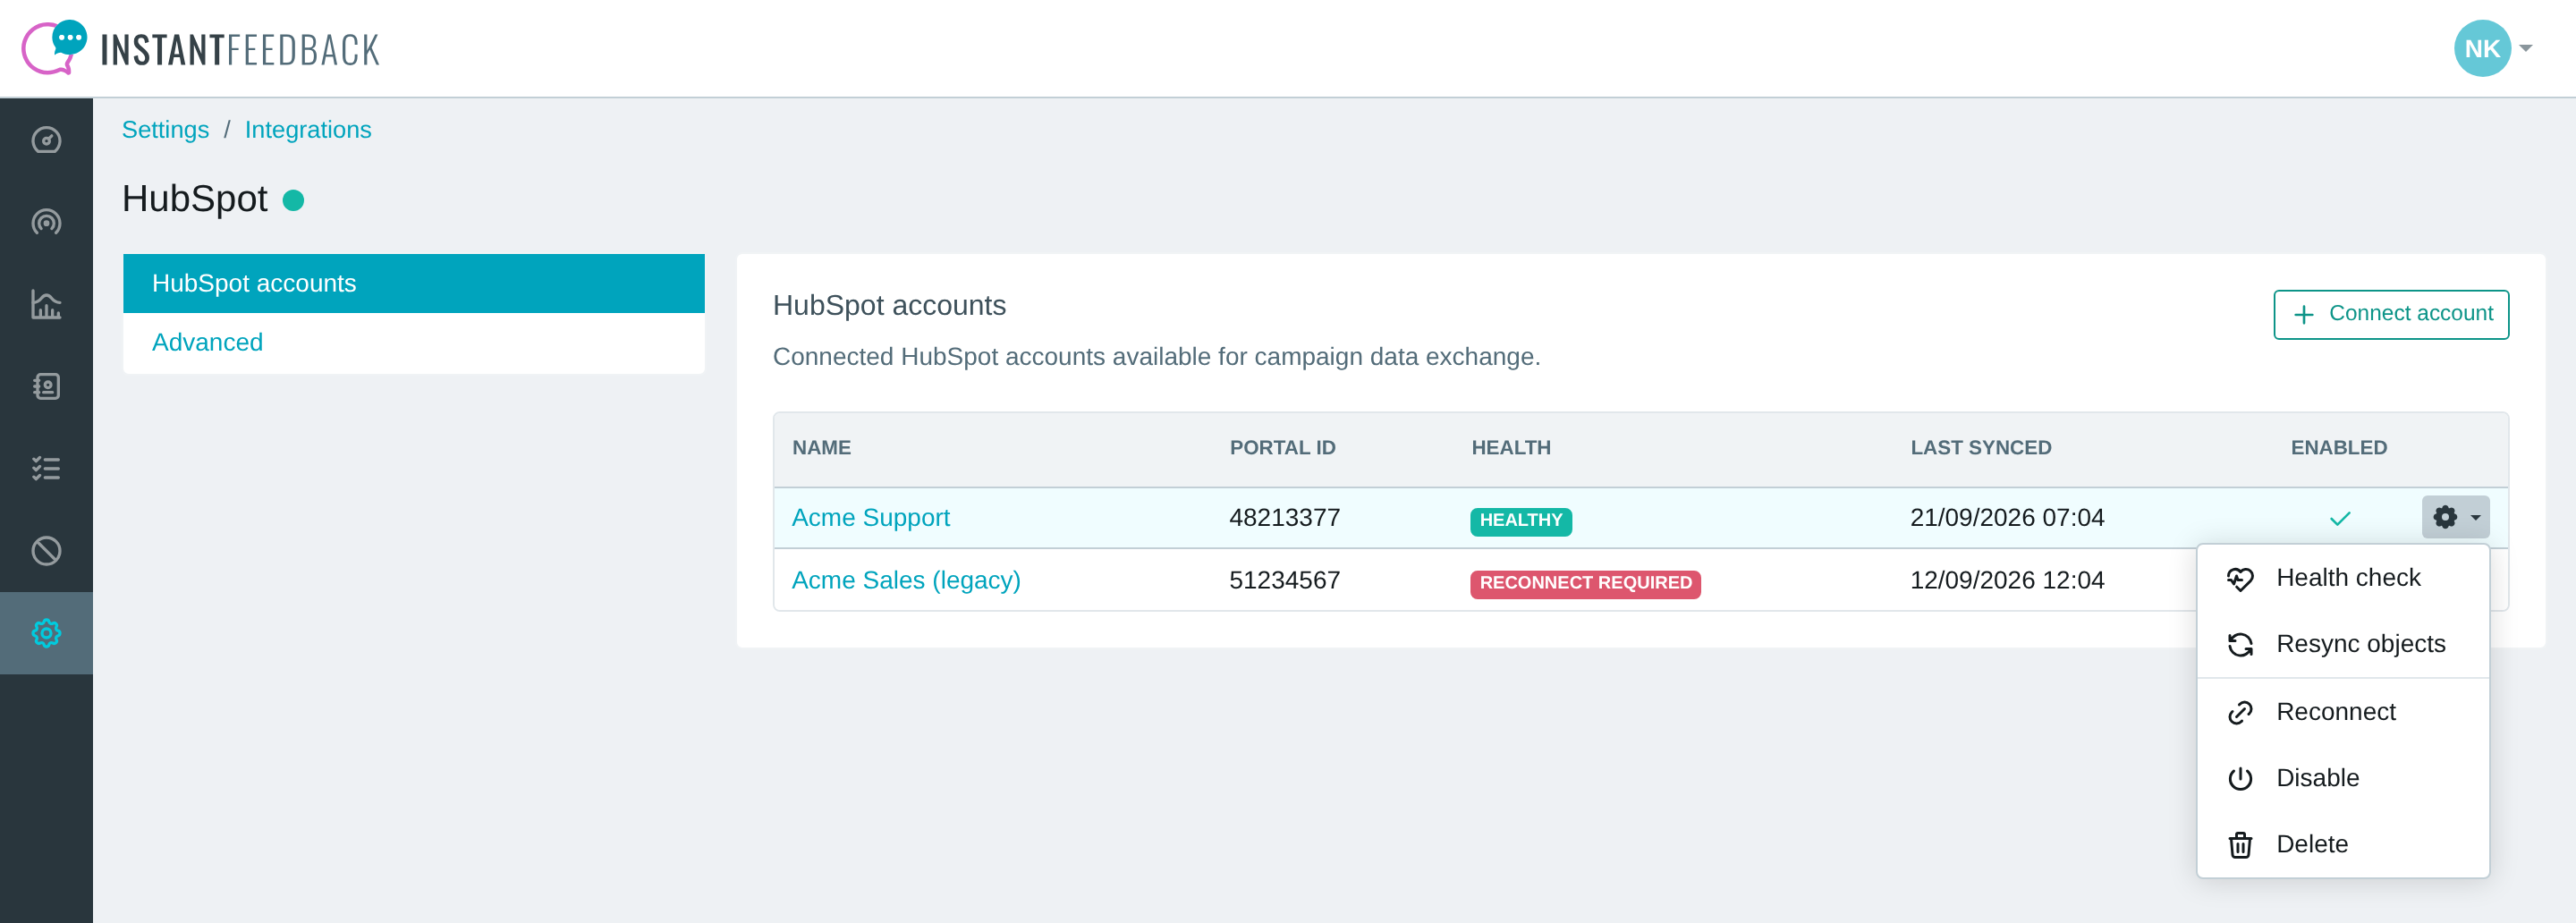Click the HubSpot page heading
The width and height of the screenshot is (2576, 923).
195,198
